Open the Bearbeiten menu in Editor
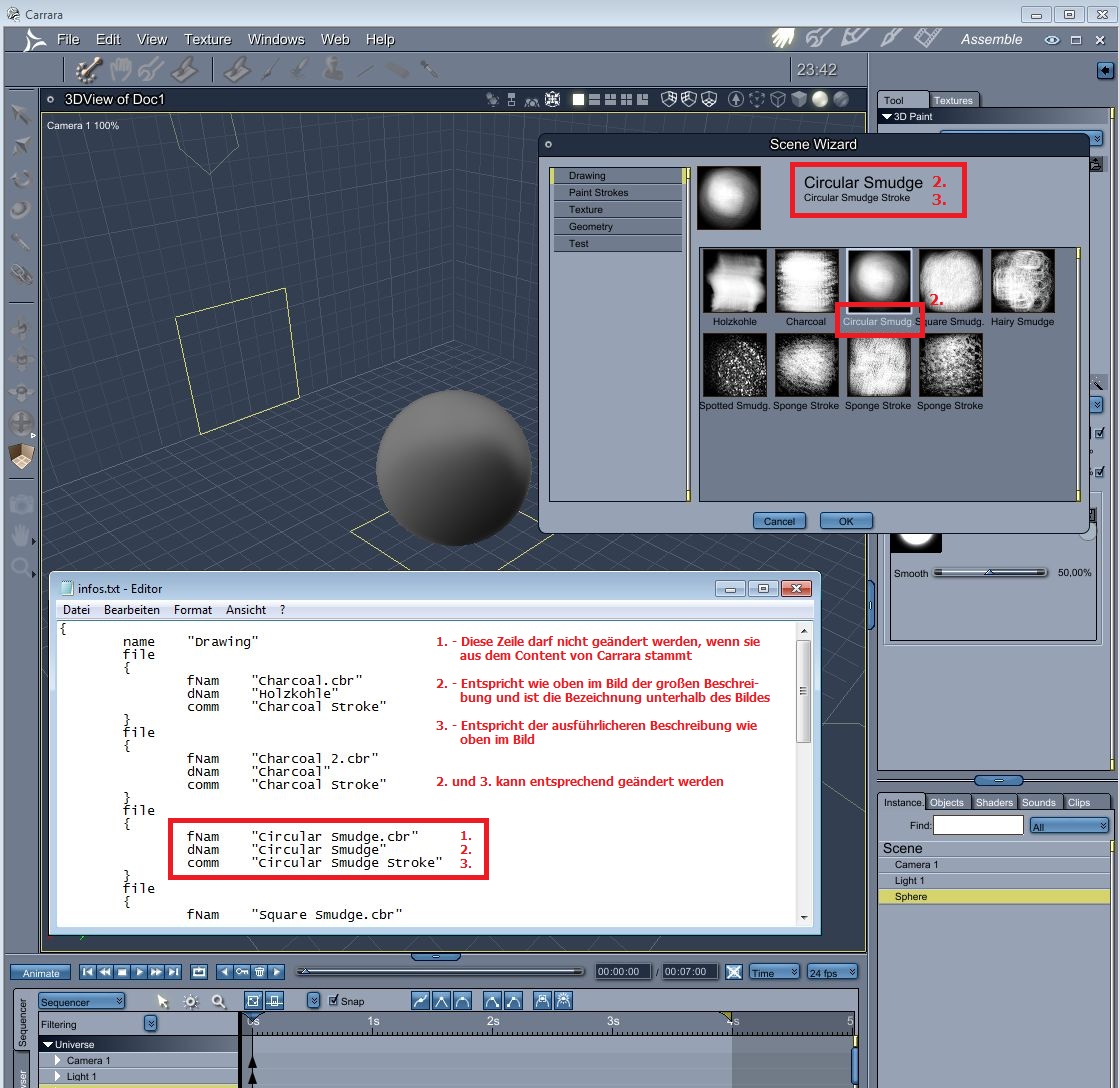 [x=132, y=610]
